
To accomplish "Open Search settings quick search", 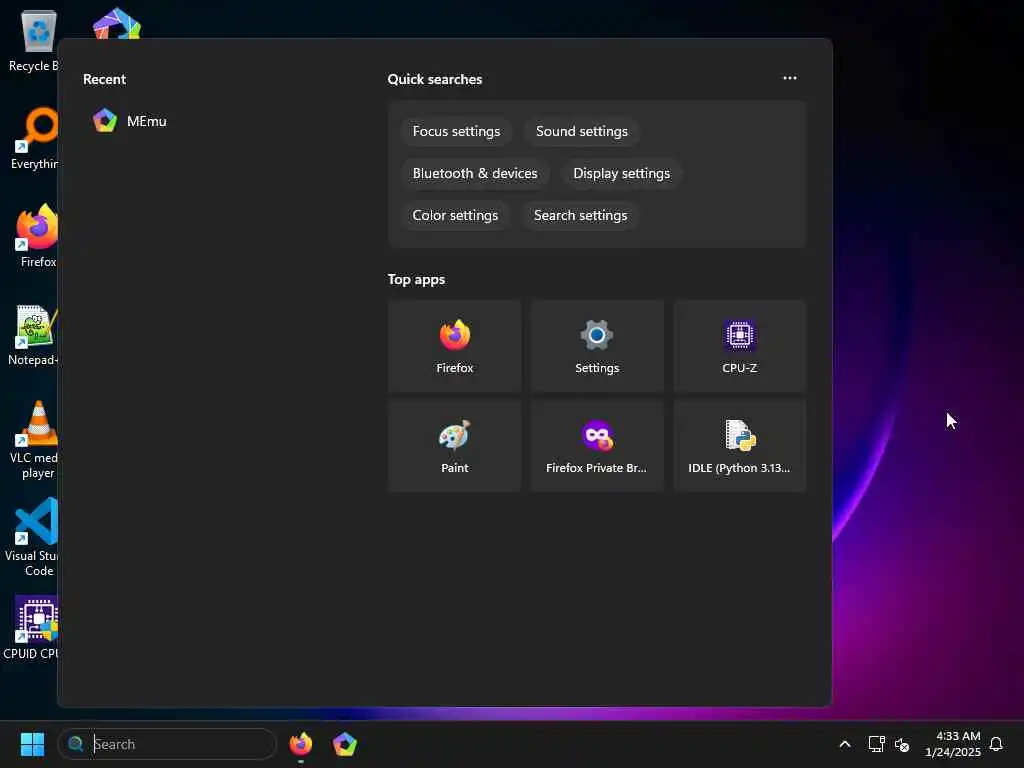I will coord(580,215).
